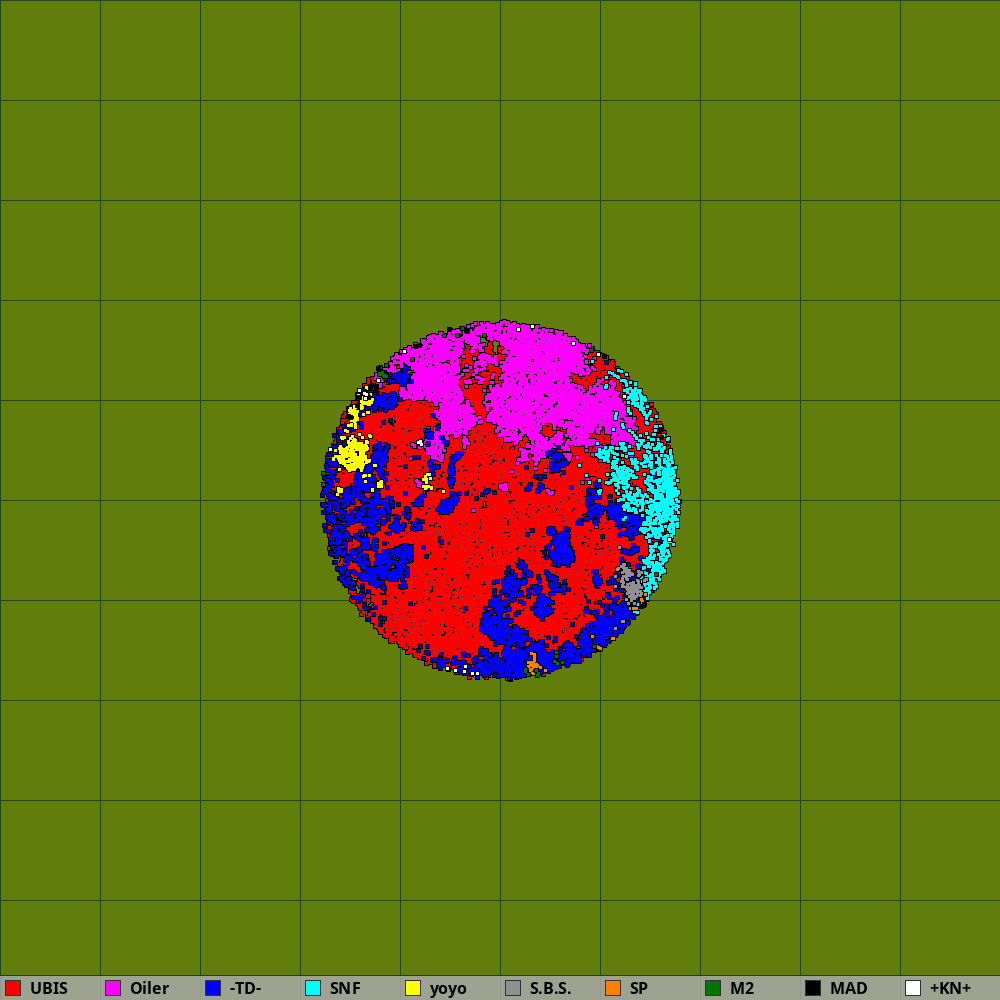Viewport: 1000px width, 1000px height.
Task: Select the "yoyo" team name label
Action: coord(448,988)
